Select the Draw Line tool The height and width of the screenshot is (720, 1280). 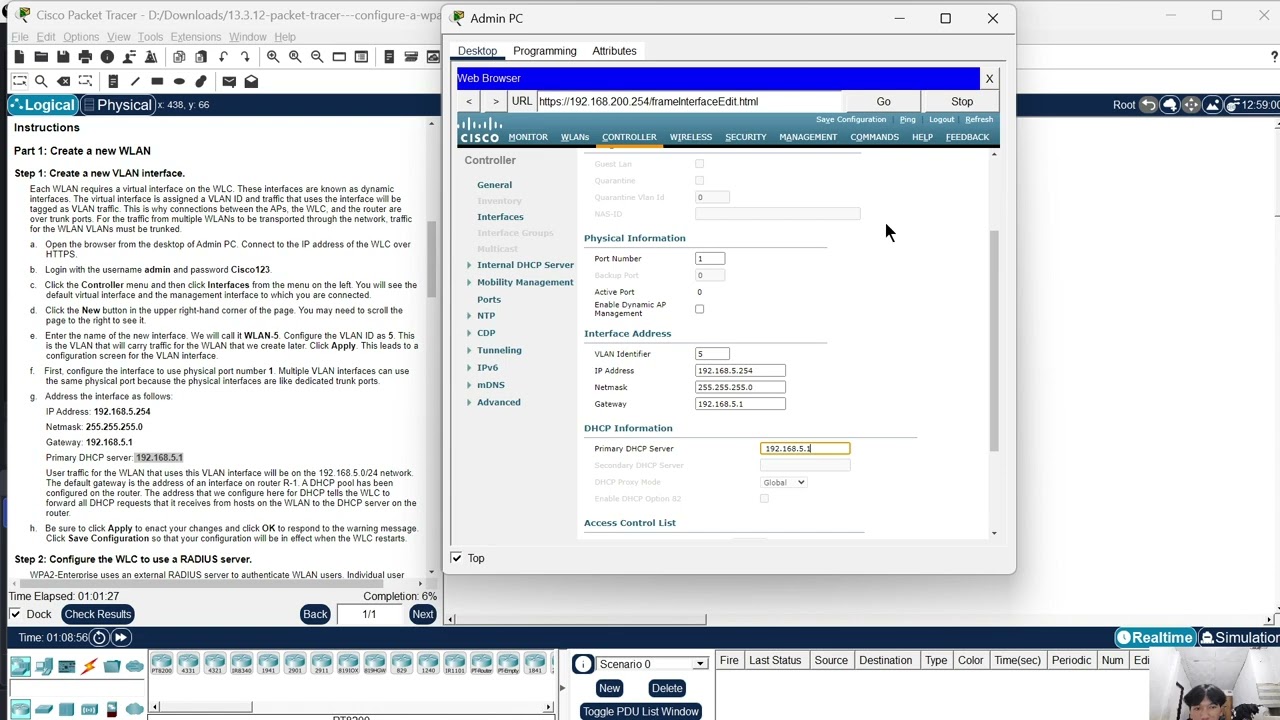coord(135,81)
